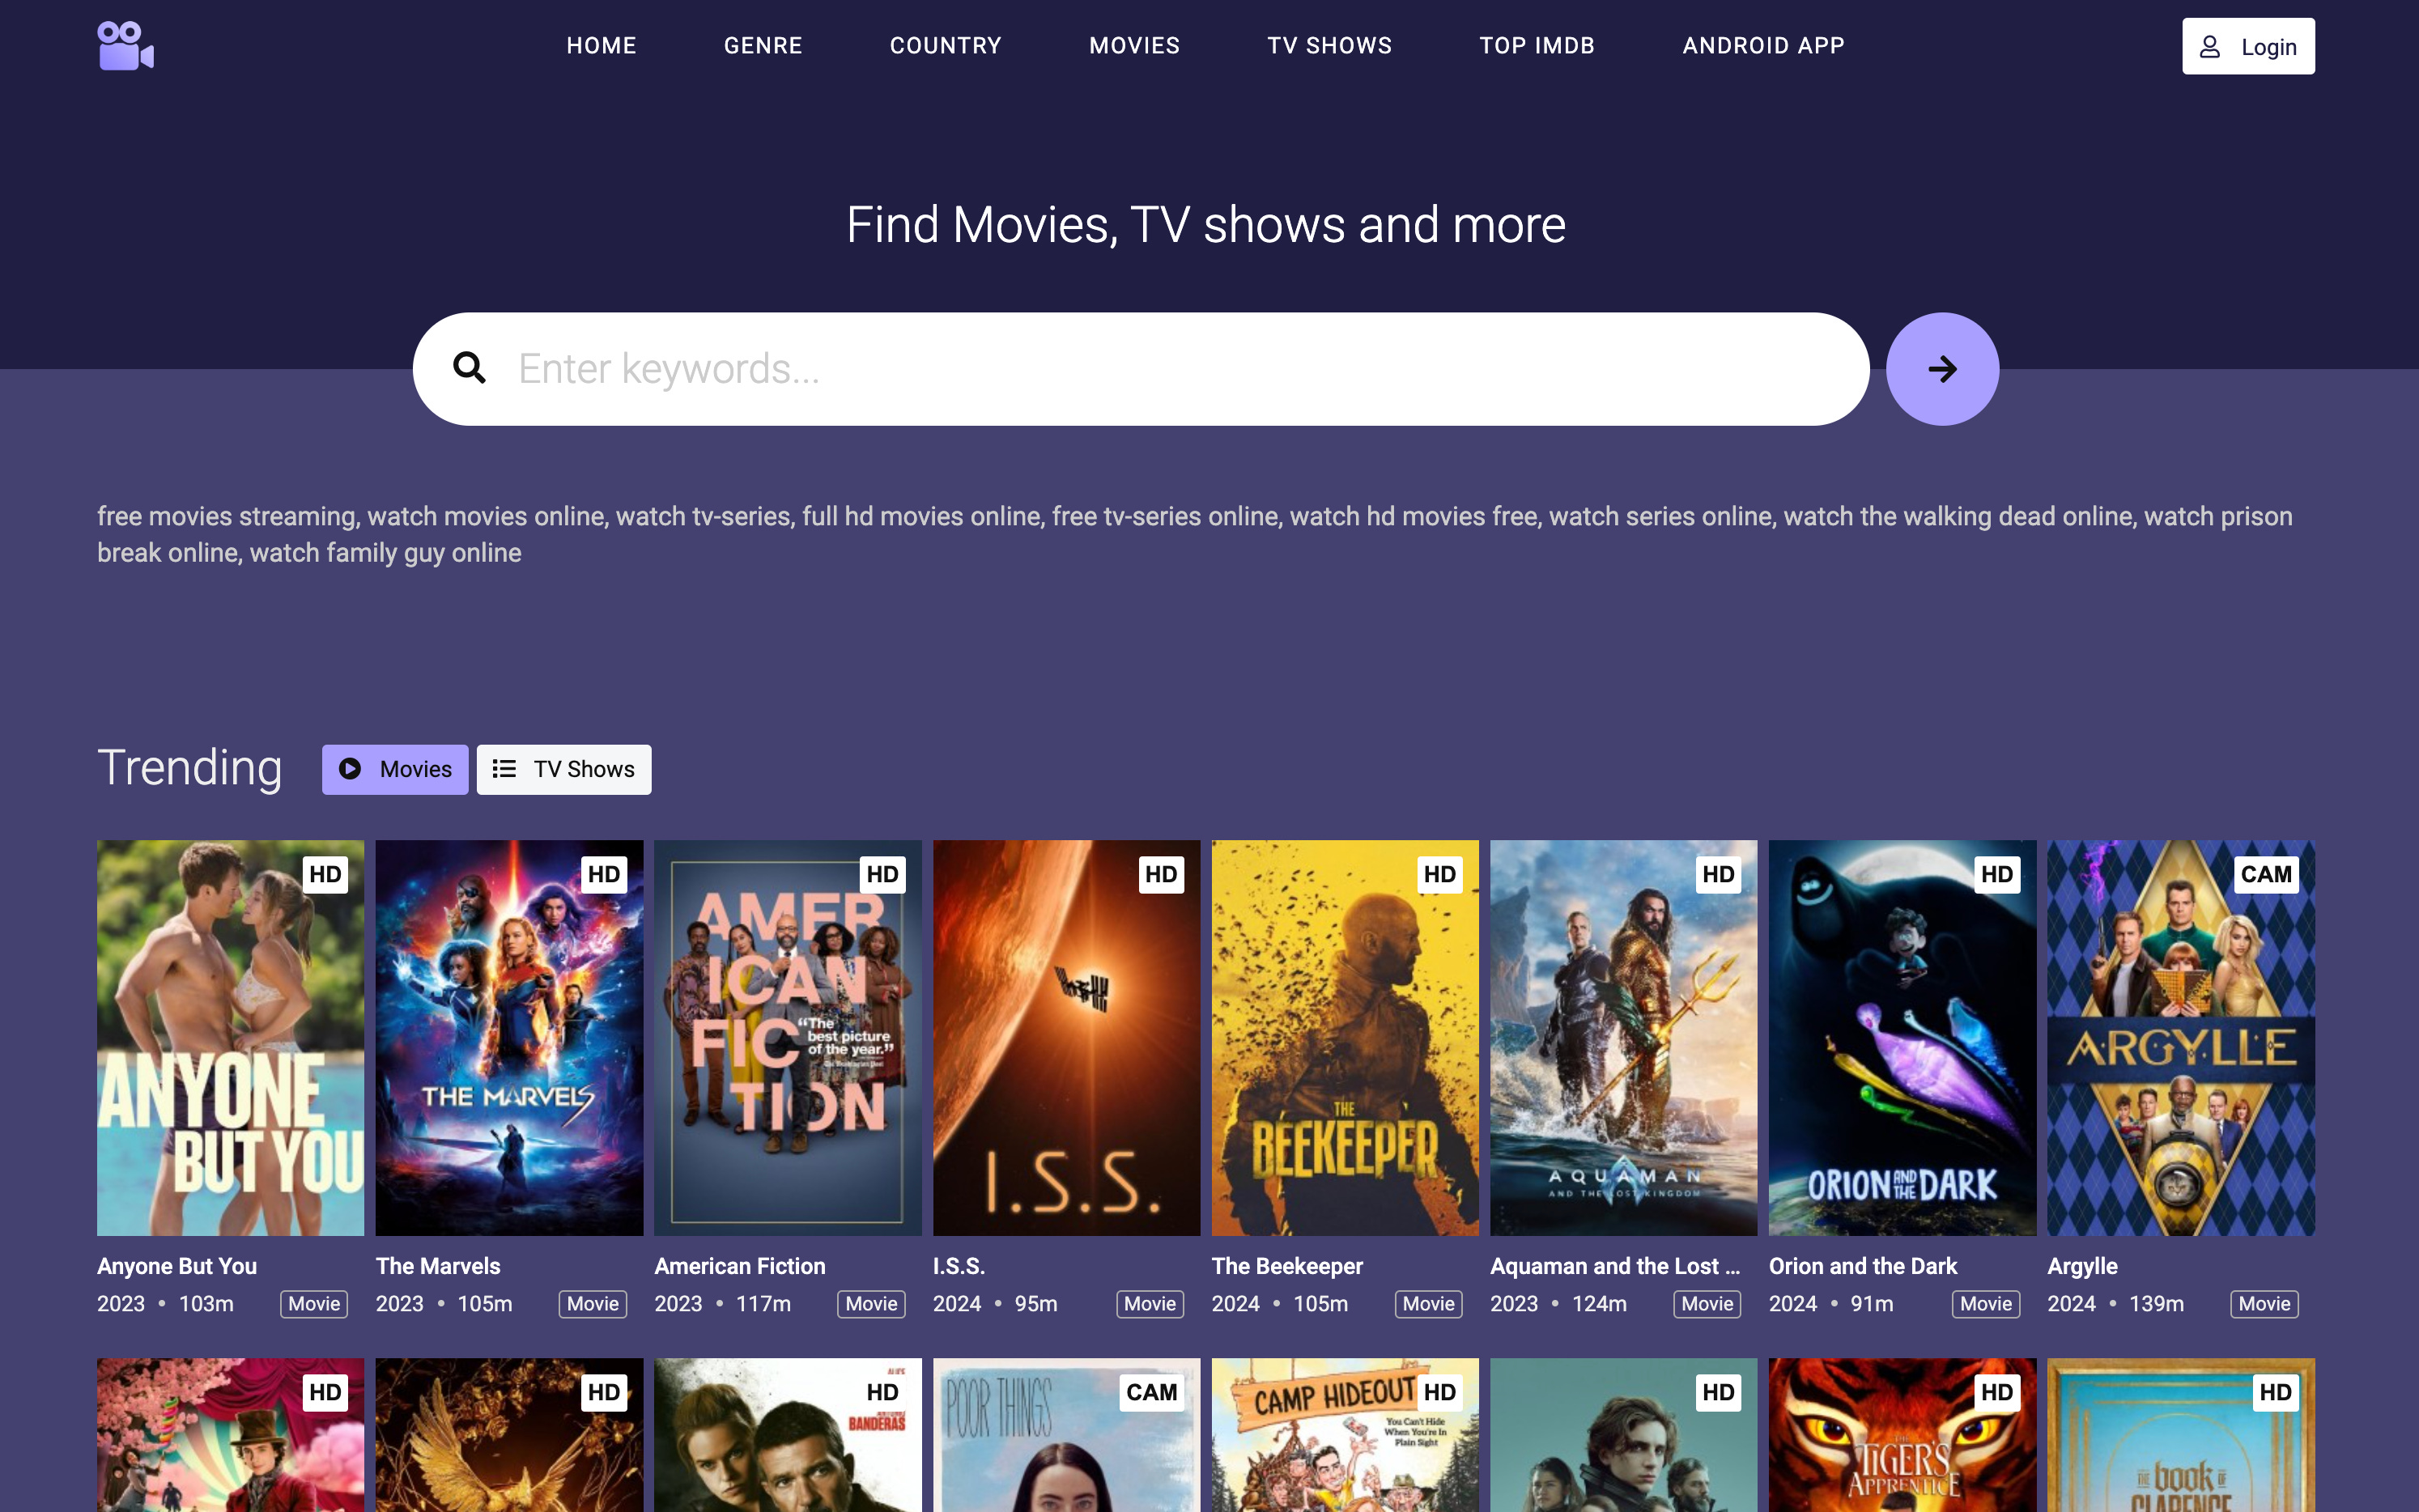Image resolution: width=2419 pixels, height=1512 pixels.
Task: Click The Beekeeper poster image
Action: 1345,1038
